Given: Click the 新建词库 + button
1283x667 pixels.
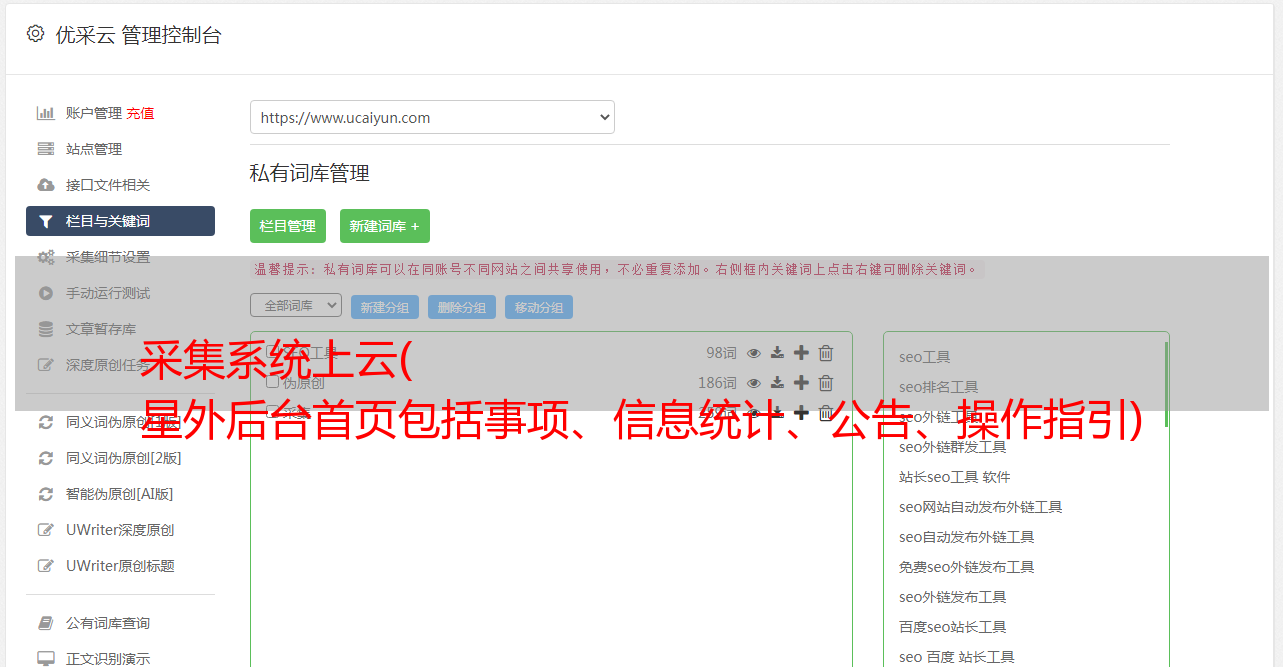Looking at the screenshot, I should click(385, 226).
